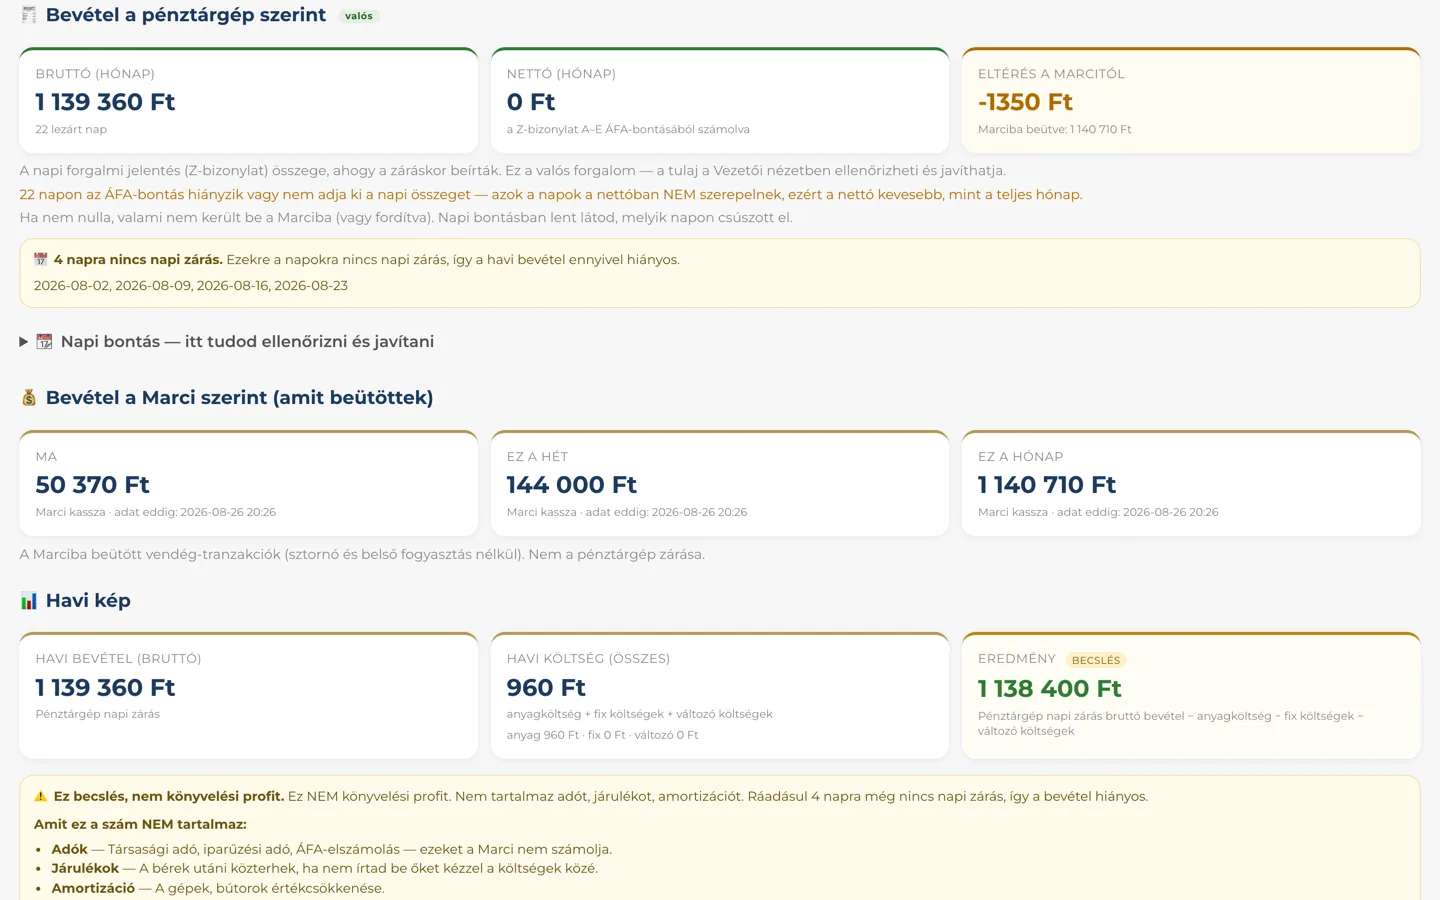Click the green "valós" badge

pyautogui.click(x=359, y=16)
